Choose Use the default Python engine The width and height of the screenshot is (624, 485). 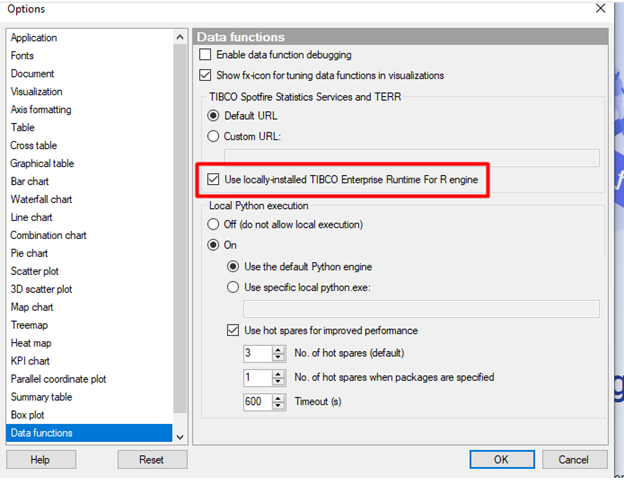coord(233,267)
